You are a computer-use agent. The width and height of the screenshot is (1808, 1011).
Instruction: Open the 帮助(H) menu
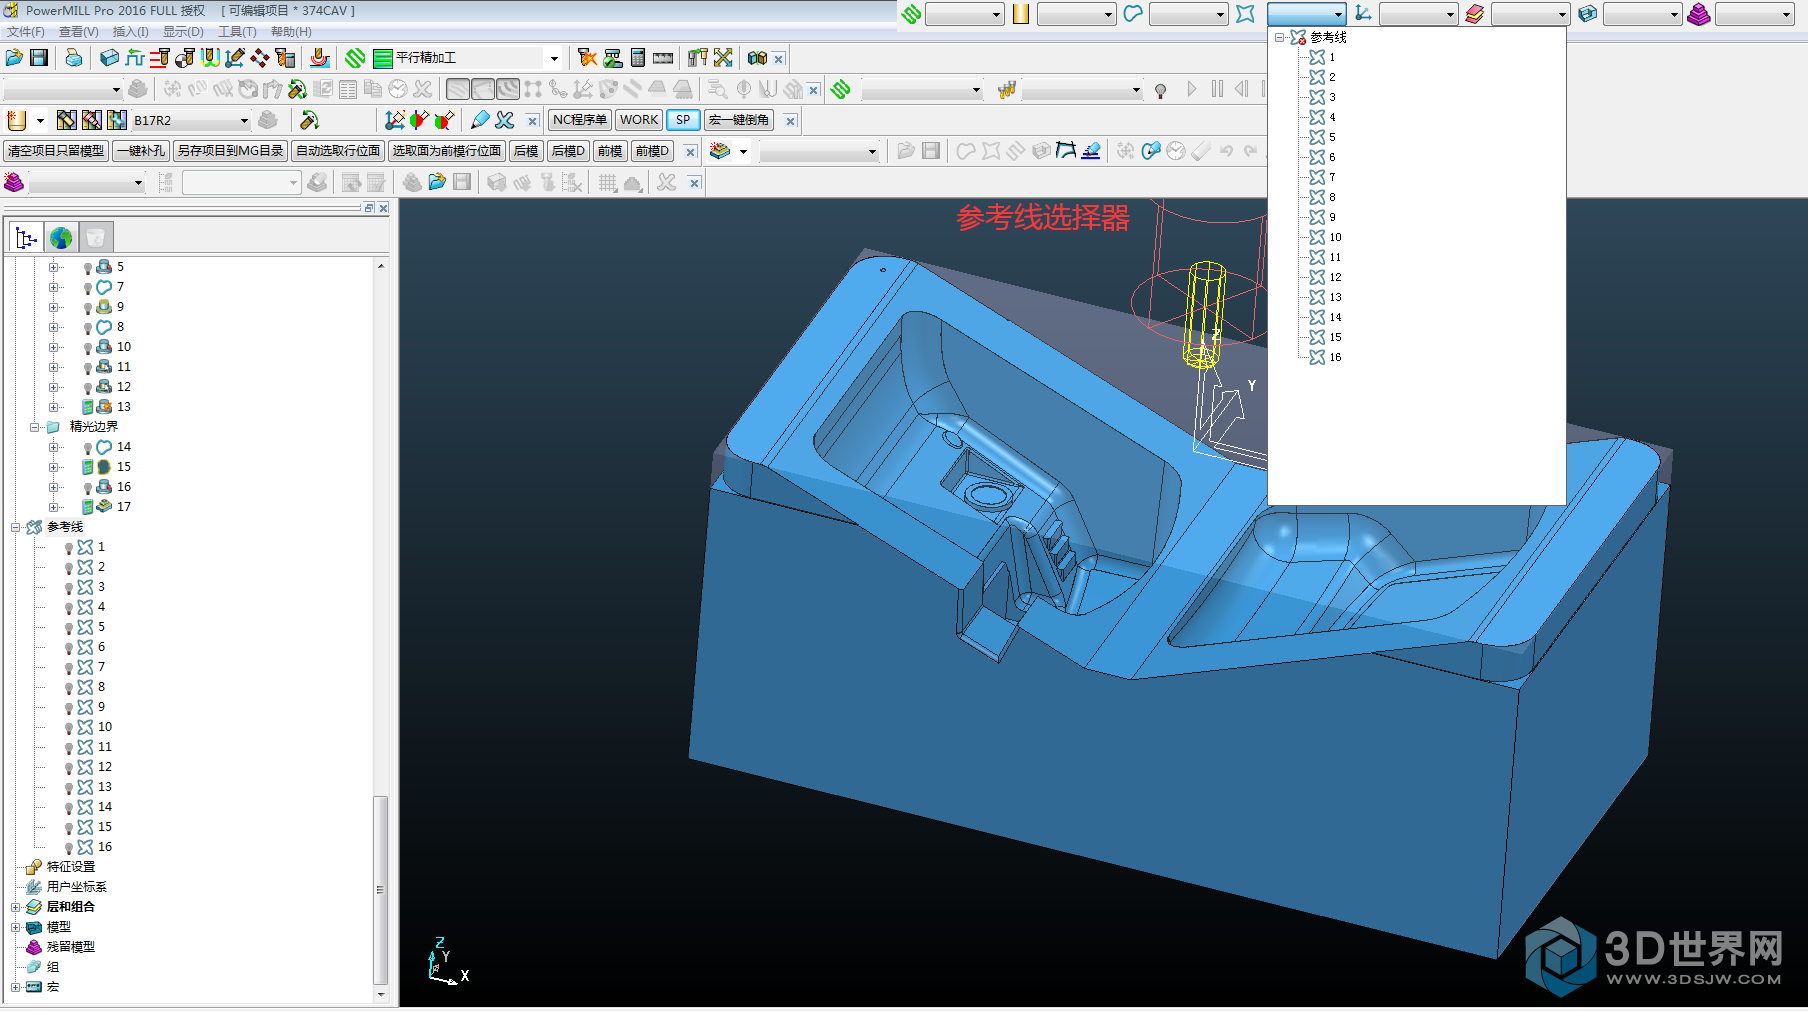tap(291, 32)
